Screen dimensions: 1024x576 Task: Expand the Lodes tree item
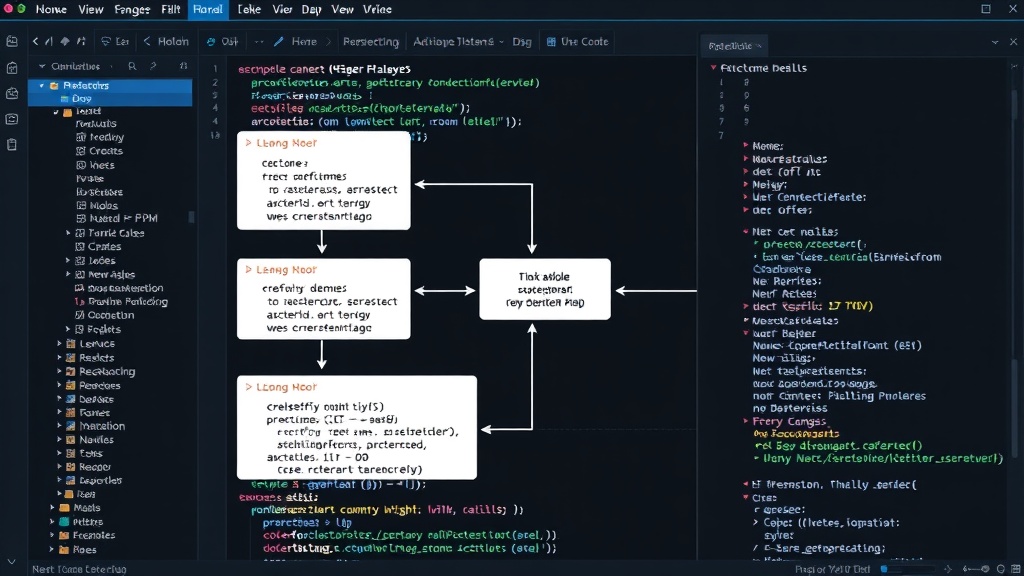68,260
